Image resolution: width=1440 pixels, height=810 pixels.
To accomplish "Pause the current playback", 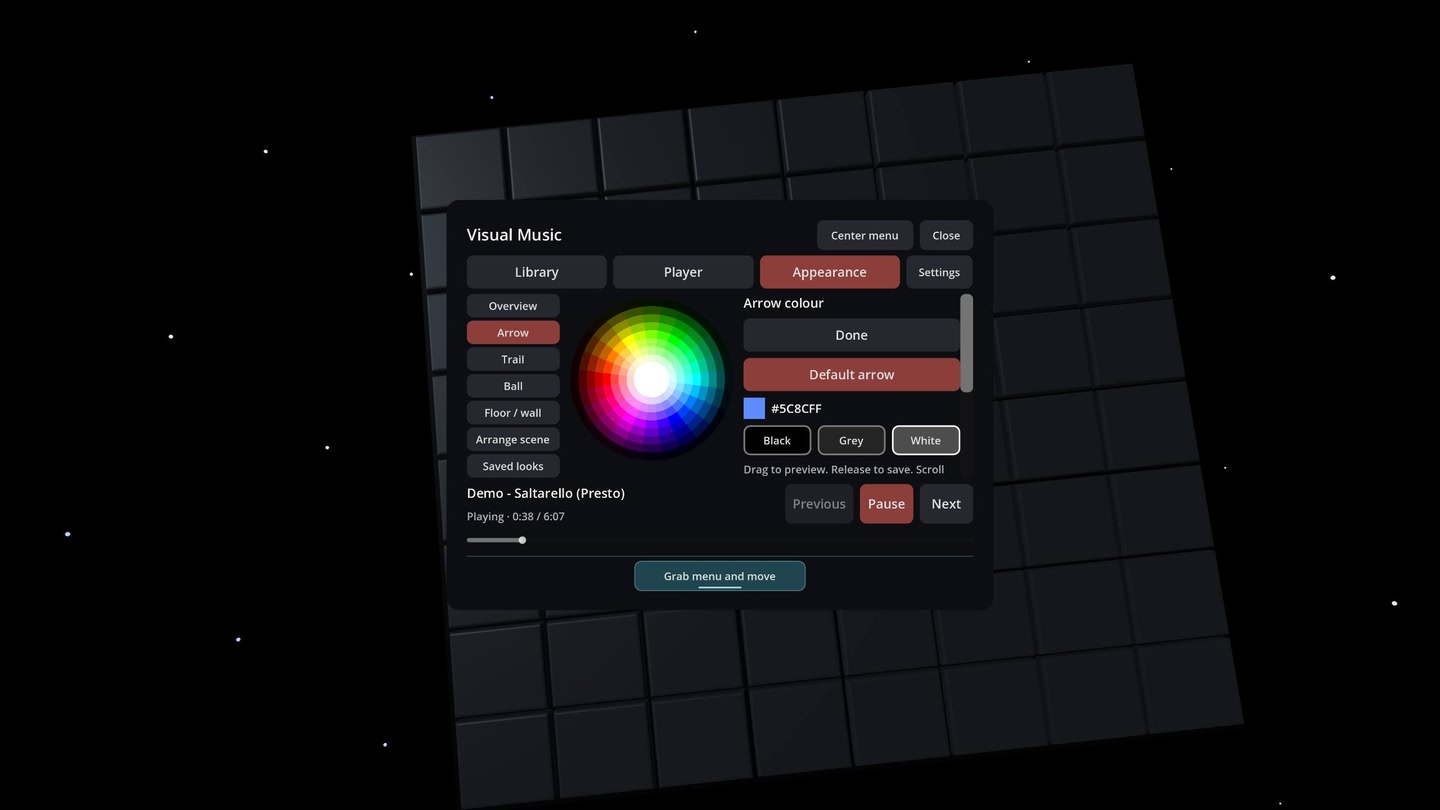I will (886, 504).
